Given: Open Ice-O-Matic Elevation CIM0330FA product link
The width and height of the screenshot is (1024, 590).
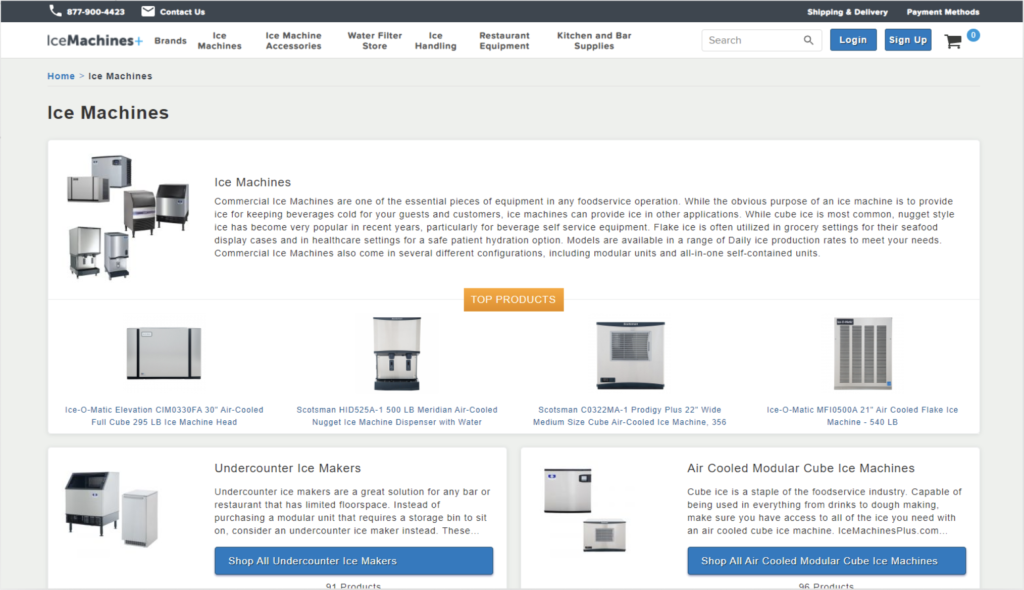Looking at the screenshot, I should (164, 416).
